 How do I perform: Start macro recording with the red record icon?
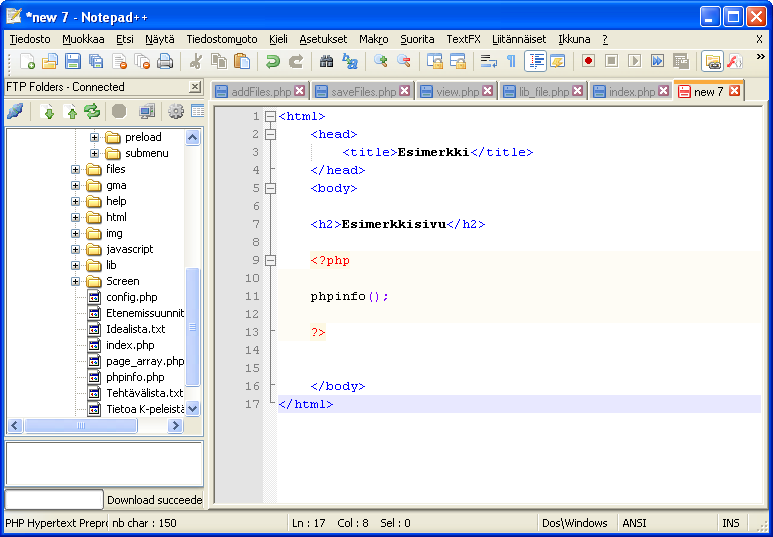pos(588,61)
